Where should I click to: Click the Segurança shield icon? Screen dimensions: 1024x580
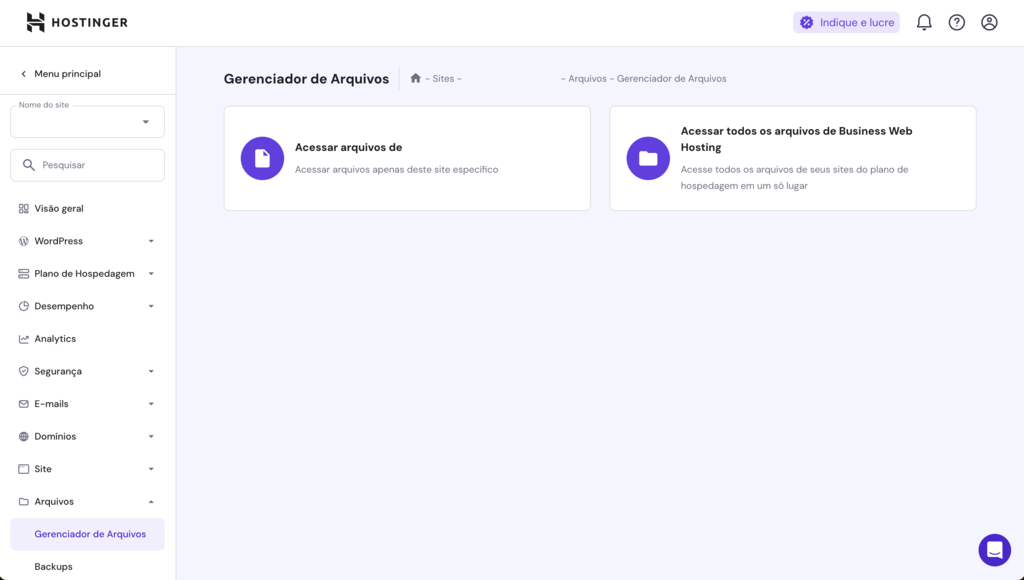click(22, 371)
